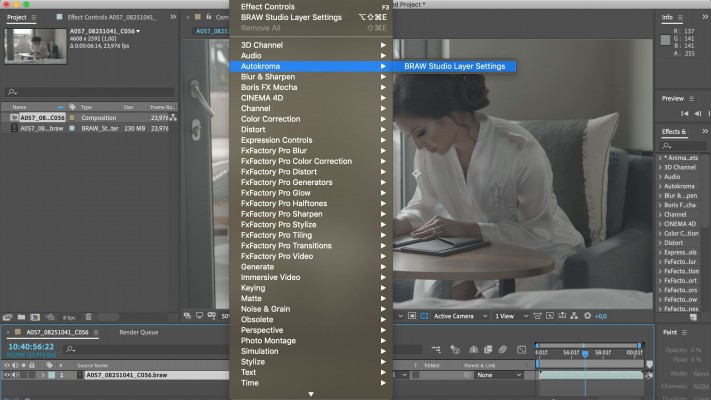Open the Project panel menu icon
Image resolution: width=711 pixels, height=400 pixels.
[35, 17]
